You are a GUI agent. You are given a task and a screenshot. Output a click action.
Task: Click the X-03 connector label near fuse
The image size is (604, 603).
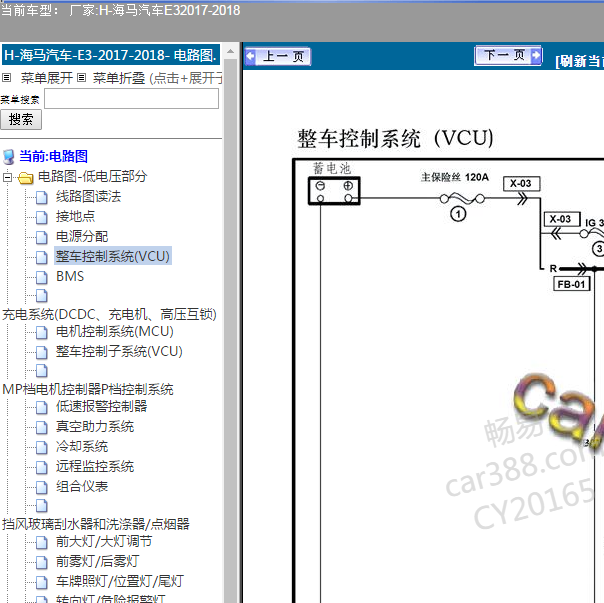(x=521, y=183)
